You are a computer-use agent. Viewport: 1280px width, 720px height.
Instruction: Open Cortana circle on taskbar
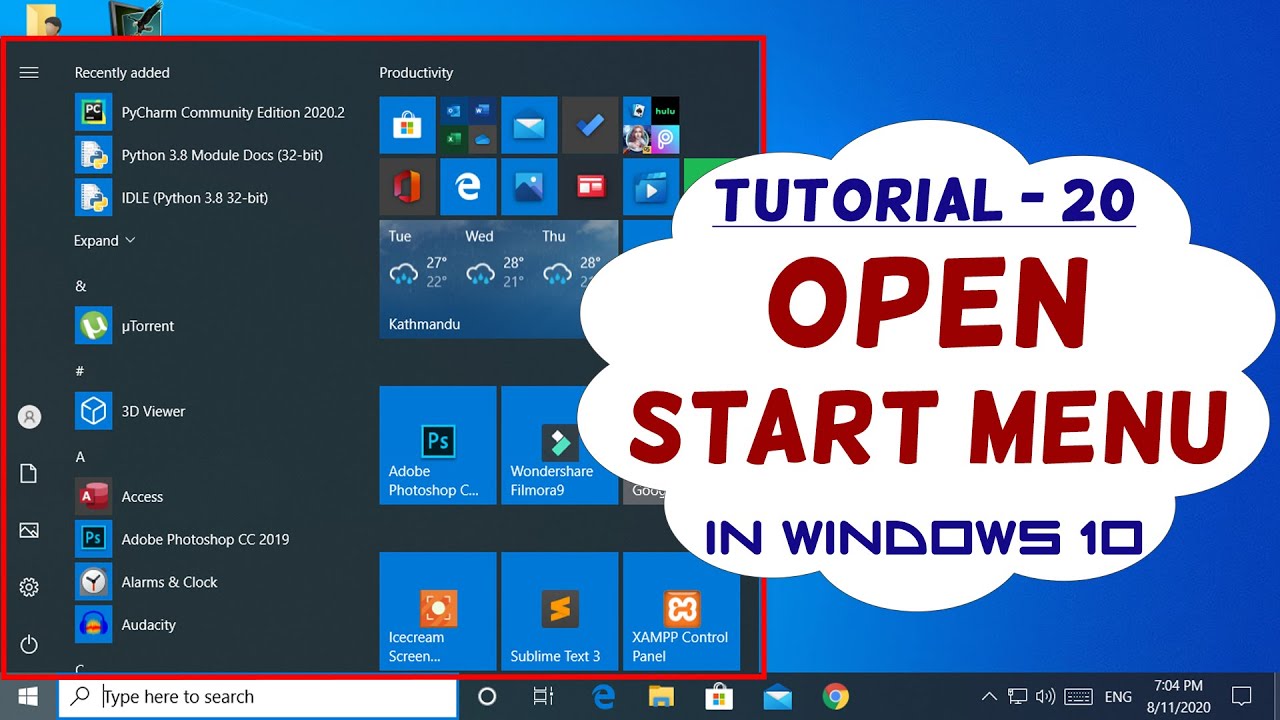click(x=487, y=696)
